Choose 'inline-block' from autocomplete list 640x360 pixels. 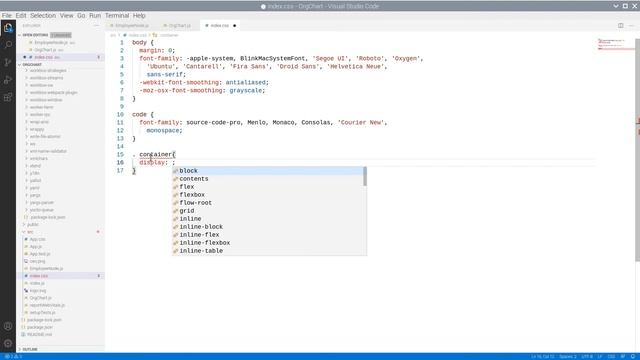tap(268, 227)
